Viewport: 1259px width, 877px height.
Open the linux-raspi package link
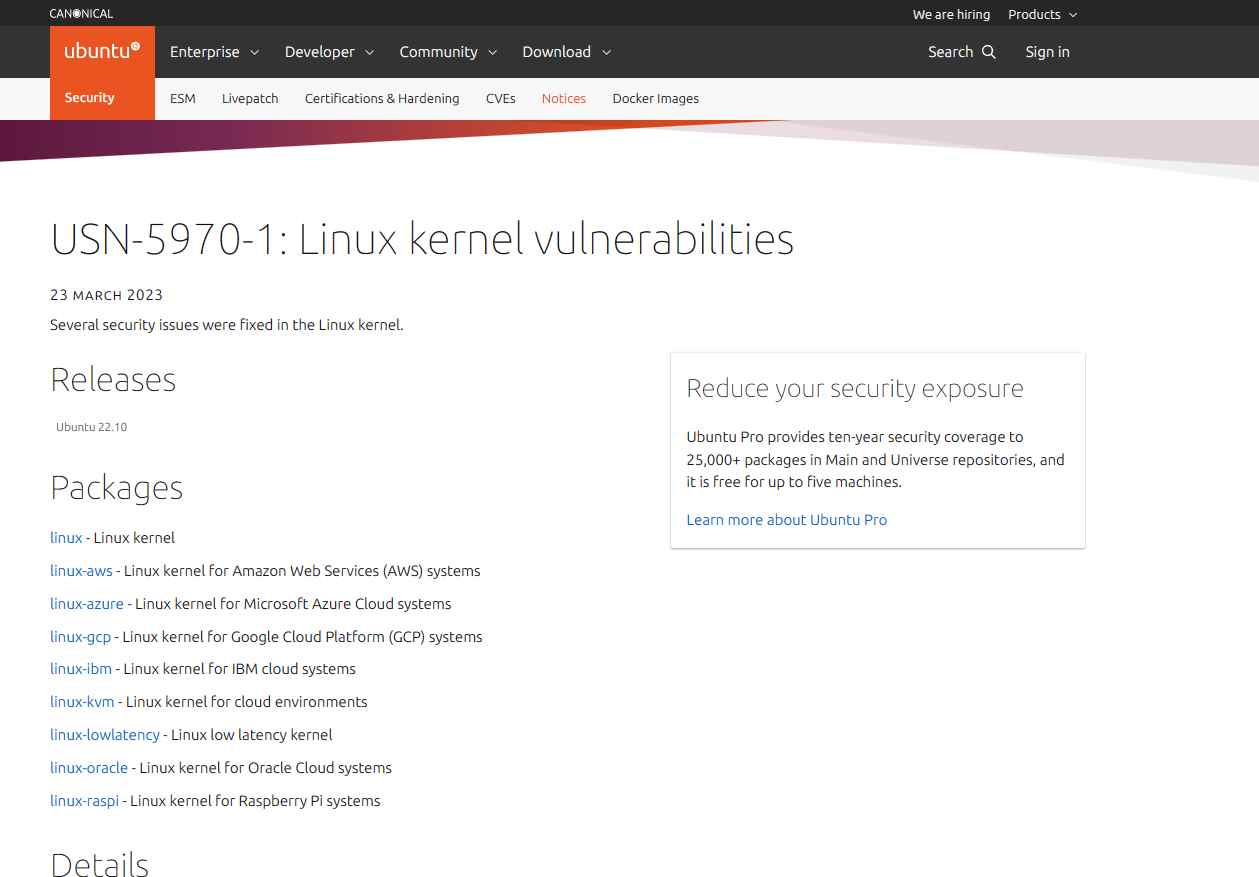(x=84, y=801)
